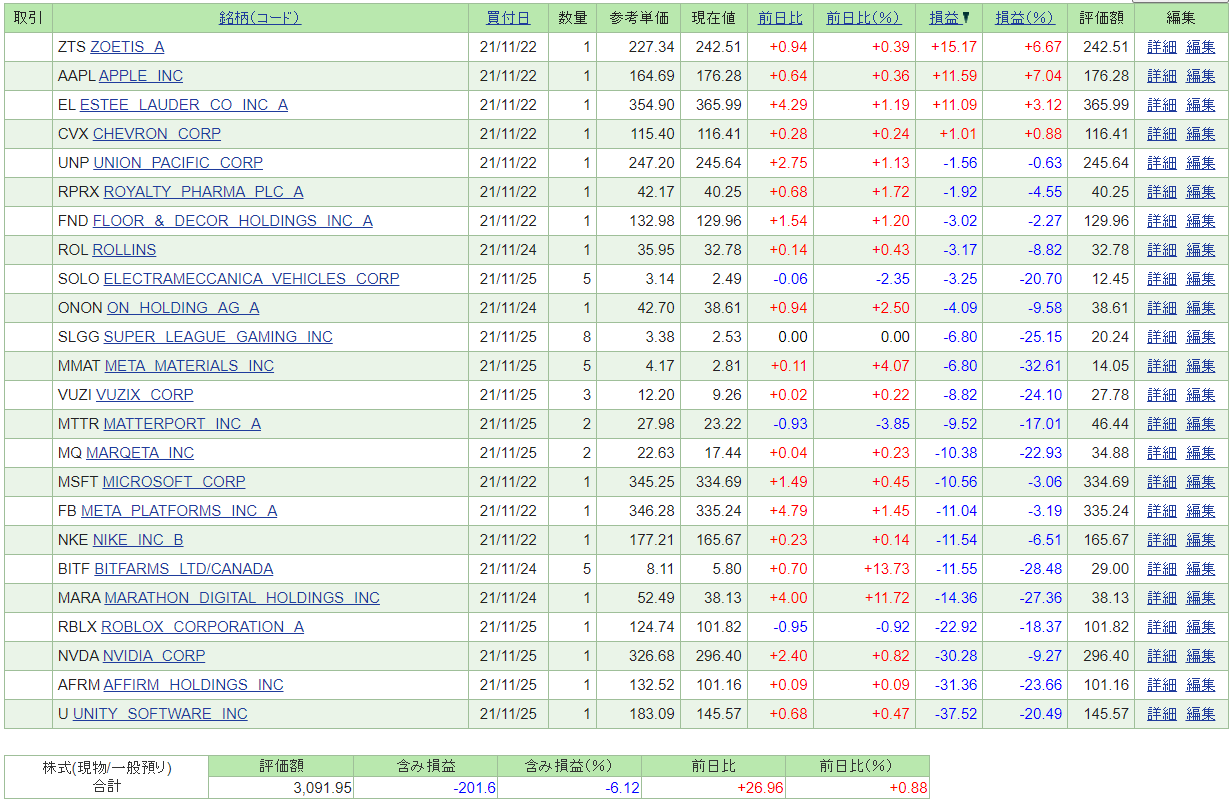Image resolution: width=1231 pixels, height=804 pixels.
Task: Click 編集 for NKE row
Action: click(1201, 540)
